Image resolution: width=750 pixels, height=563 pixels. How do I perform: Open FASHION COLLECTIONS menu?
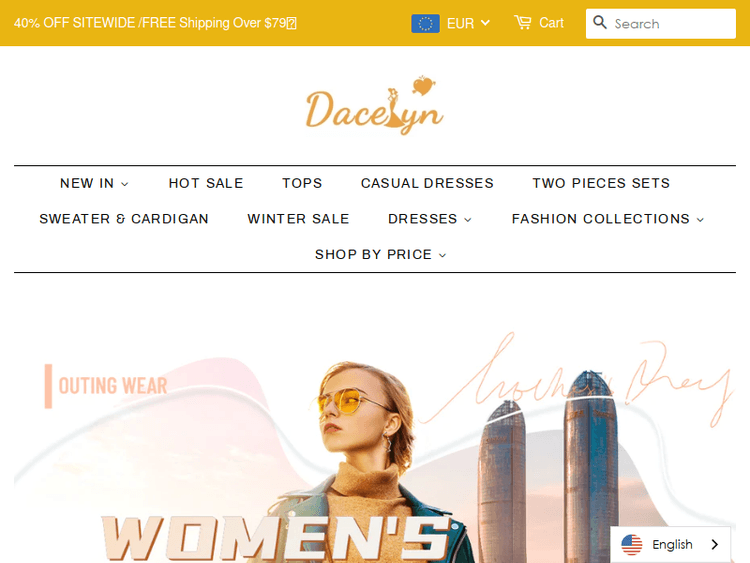pos(607,219)
